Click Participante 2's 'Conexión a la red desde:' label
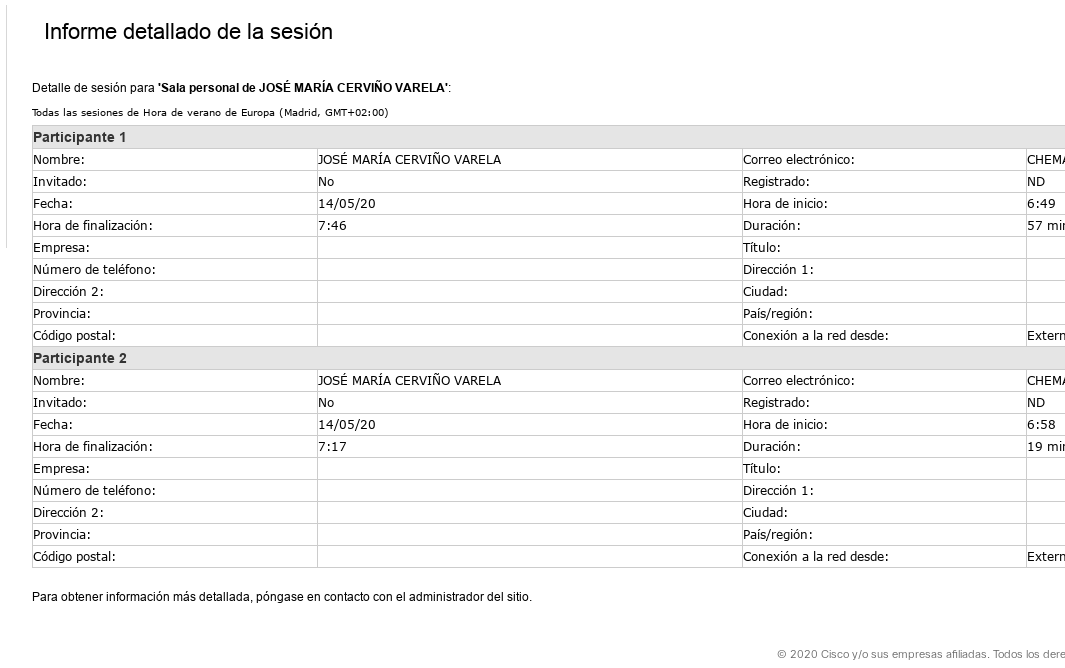This screenshot has height=668, width=1065. point(815,557)
